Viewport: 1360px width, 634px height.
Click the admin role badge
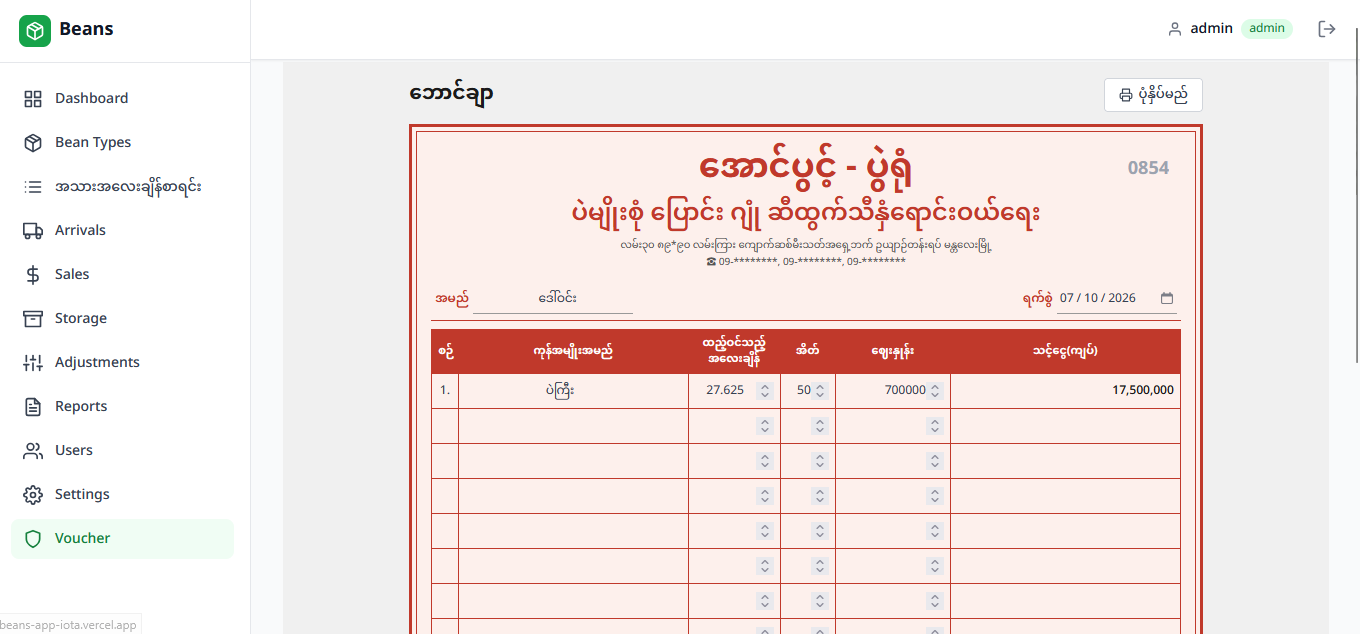1267,29
